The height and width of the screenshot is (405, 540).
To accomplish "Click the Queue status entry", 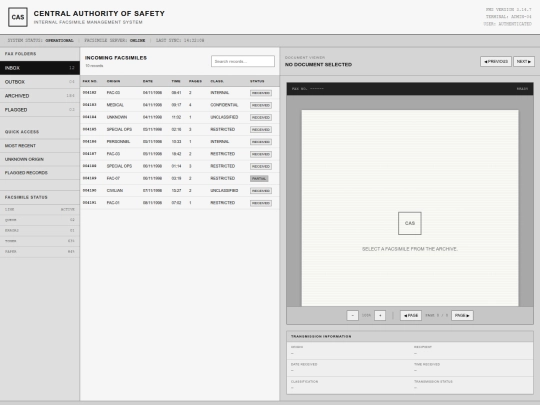I will tap(40, 220).
